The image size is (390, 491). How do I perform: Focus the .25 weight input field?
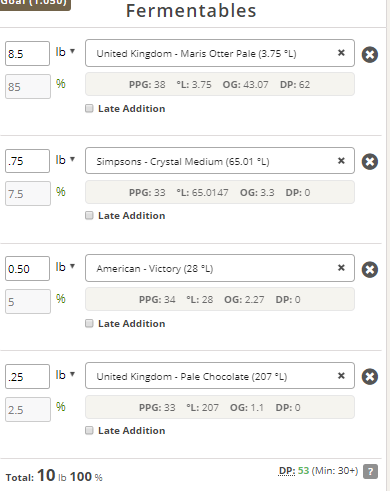tap(27, 377)
